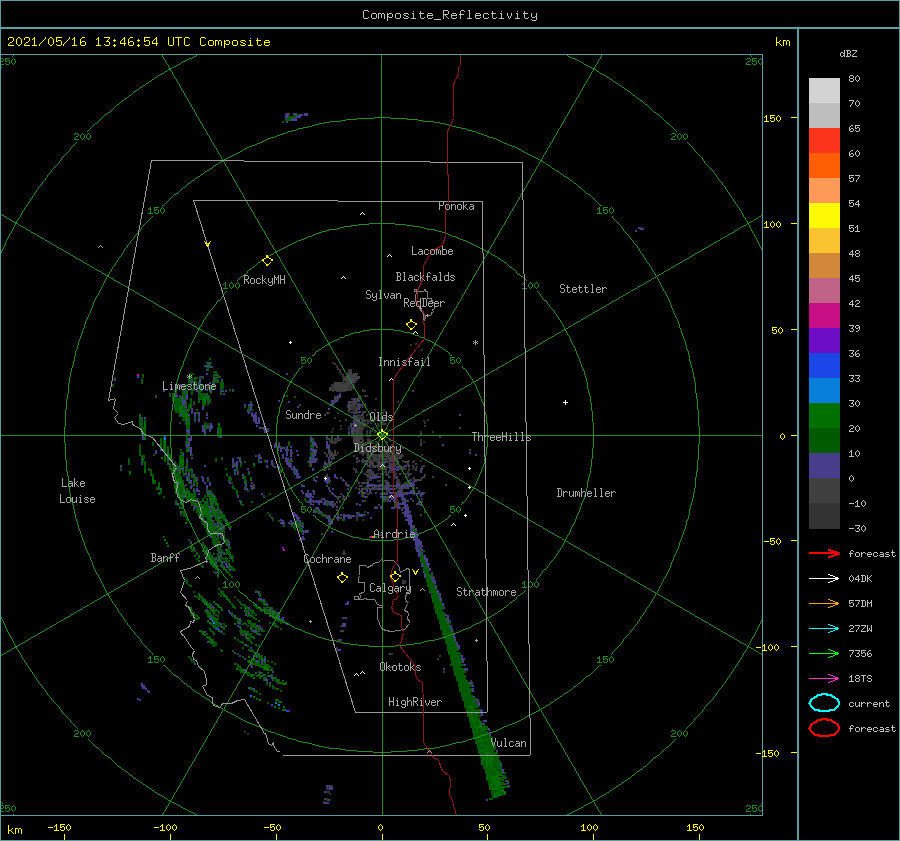
Task: Click the cyan current ellipse legend icon
Action: (824, 703)
